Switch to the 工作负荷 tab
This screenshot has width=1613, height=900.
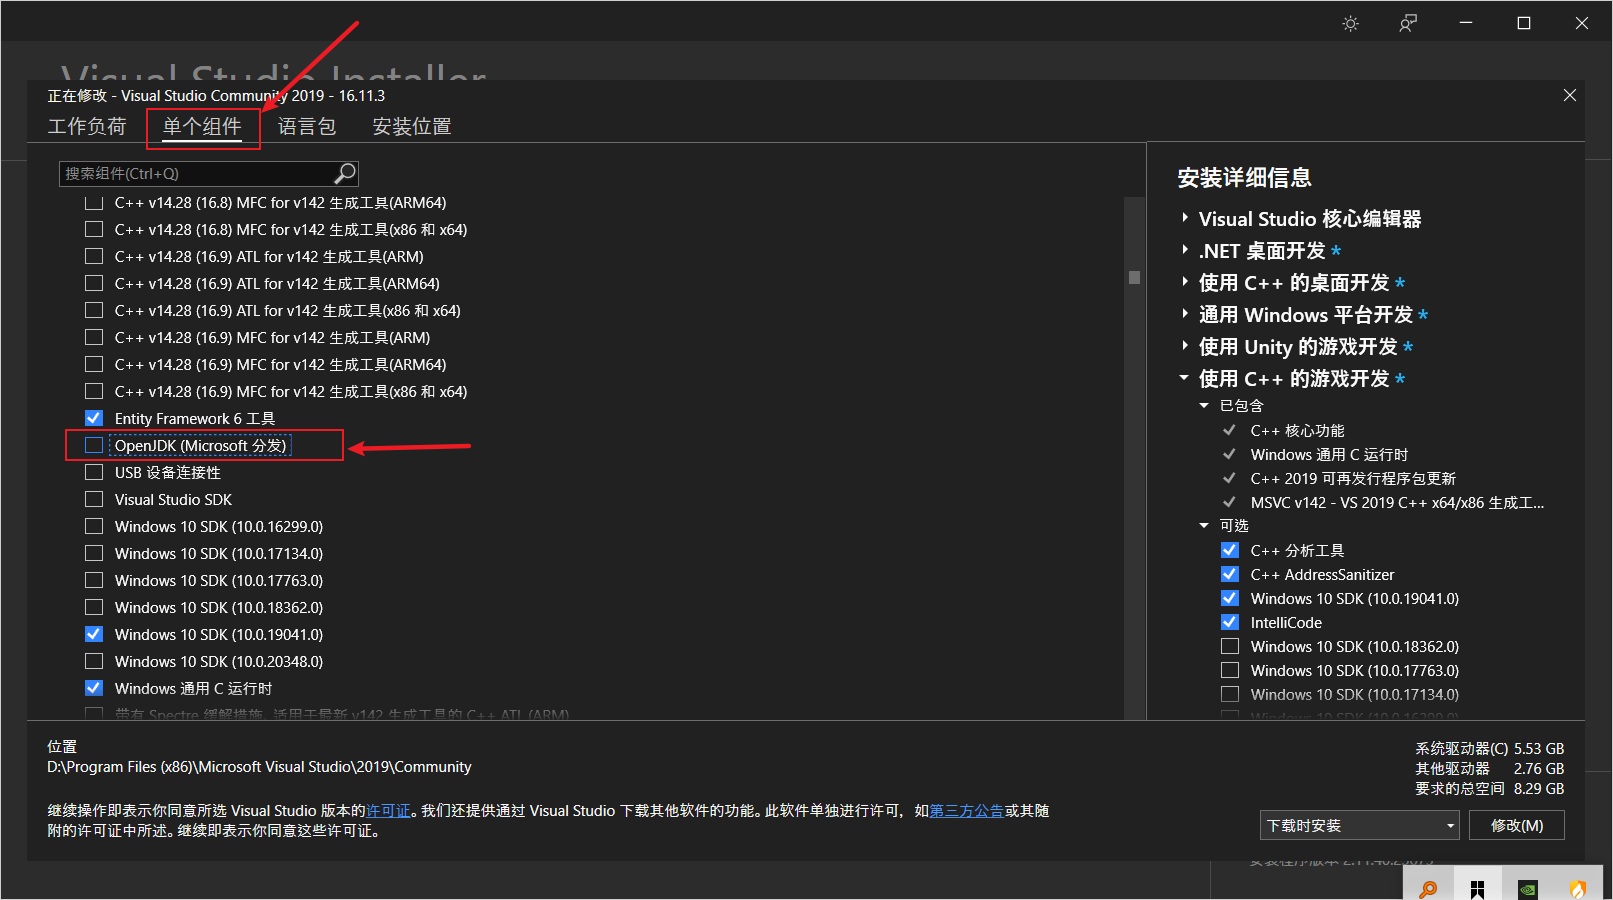(x=87, y=127)
